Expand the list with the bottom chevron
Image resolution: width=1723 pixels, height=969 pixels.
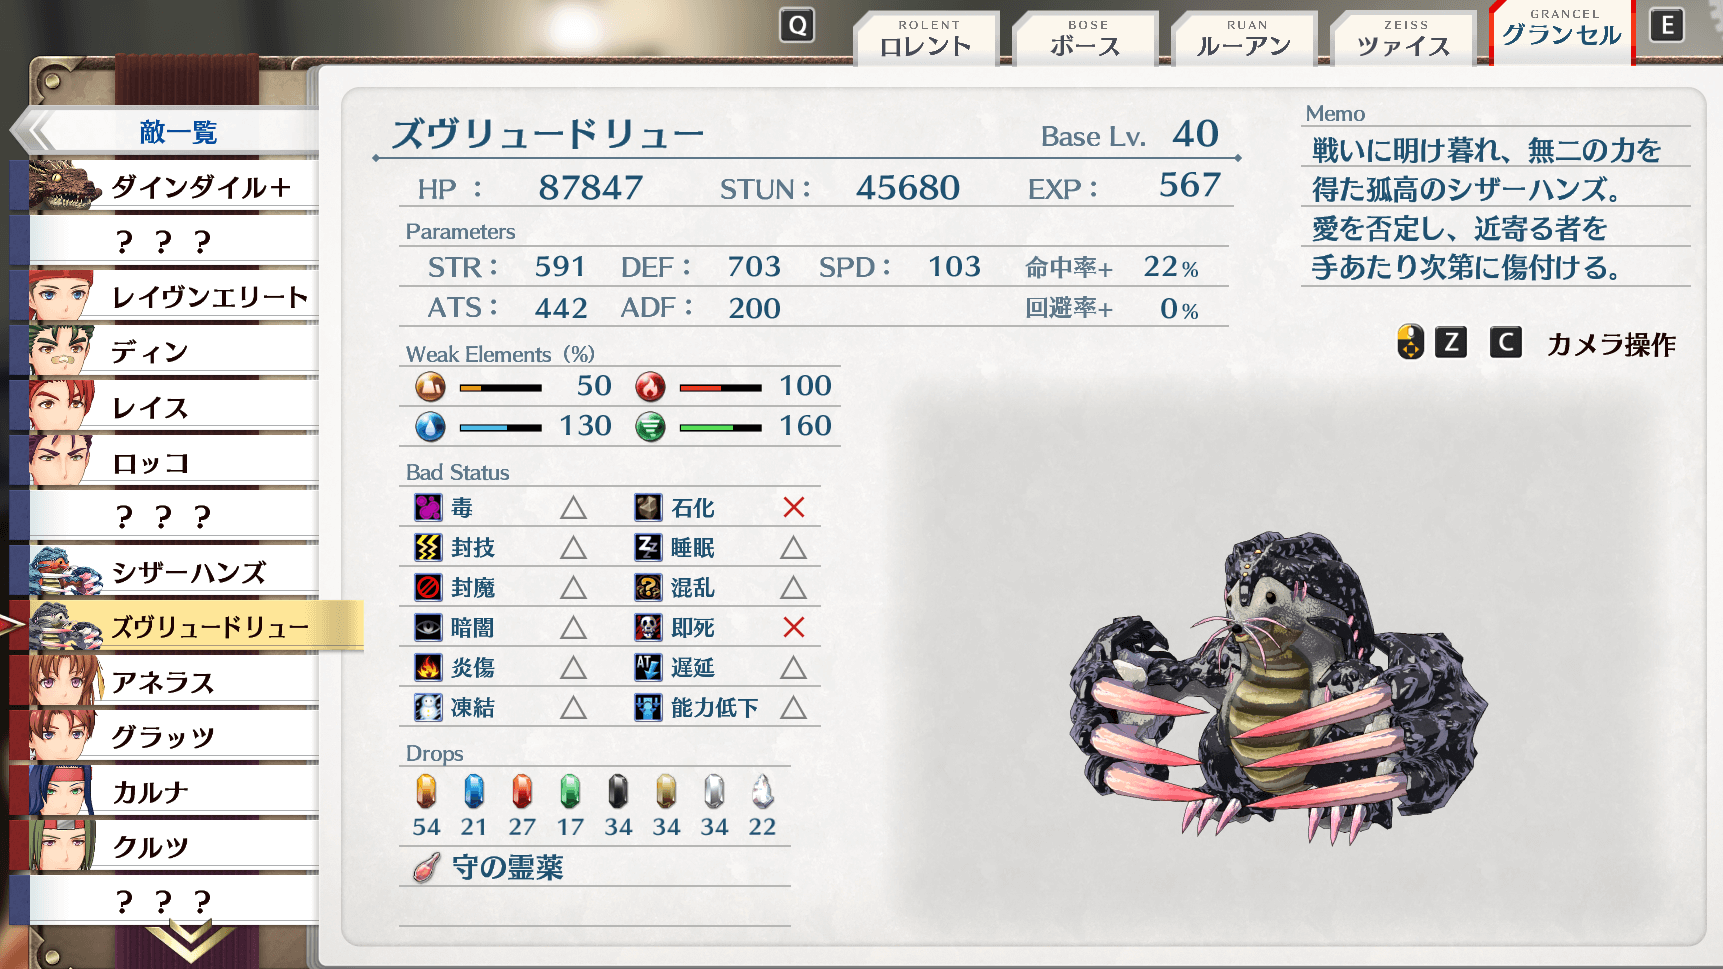189,942
